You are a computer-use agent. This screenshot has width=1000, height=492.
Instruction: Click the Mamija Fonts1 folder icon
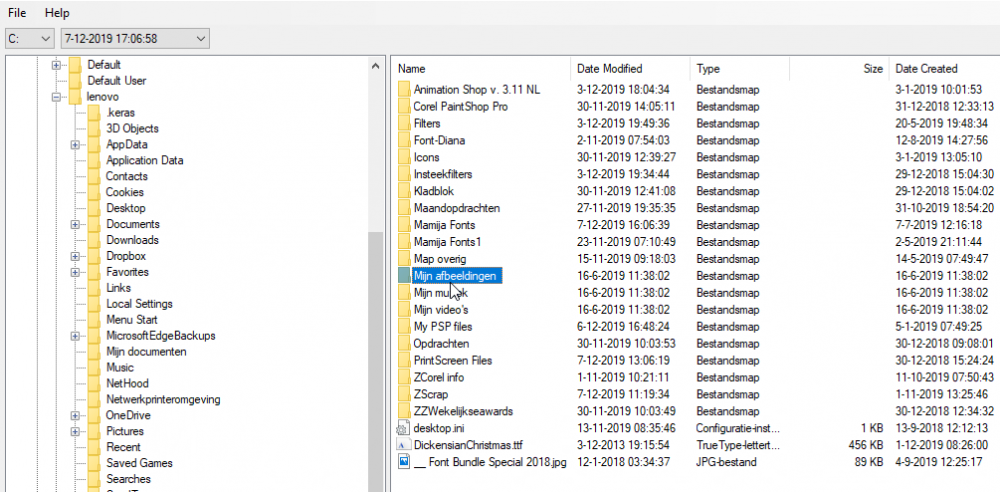[x=404, y=242]
